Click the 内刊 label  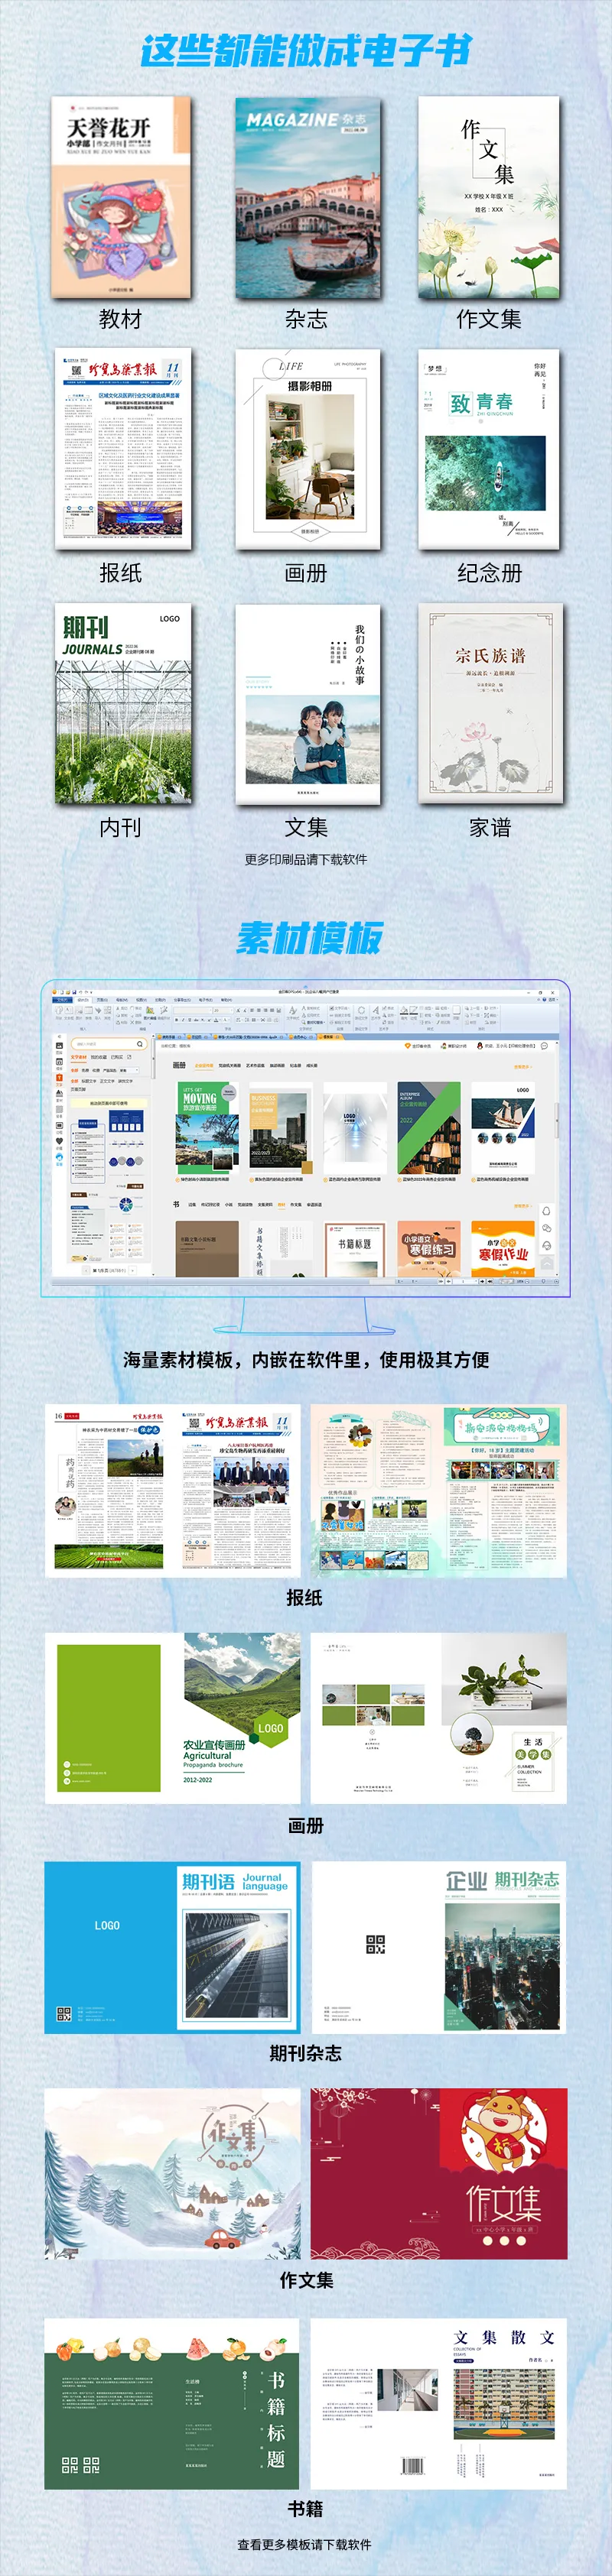pyautogui.click(x=121, y=827)
